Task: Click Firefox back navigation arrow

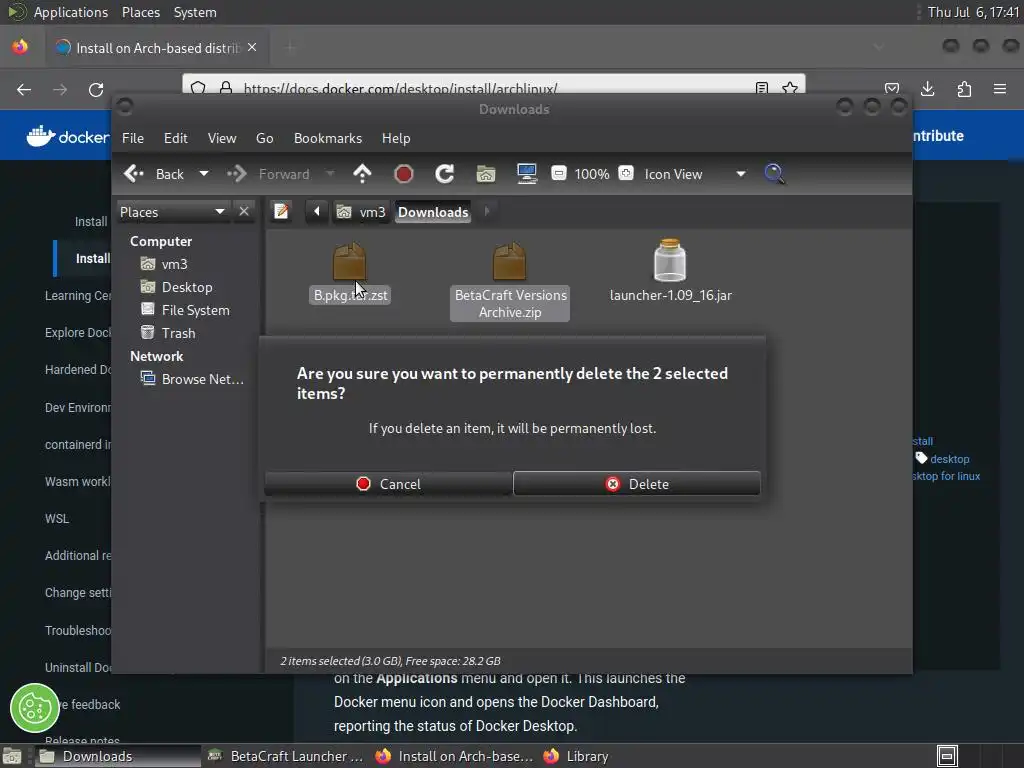Action: pos(24,89)
